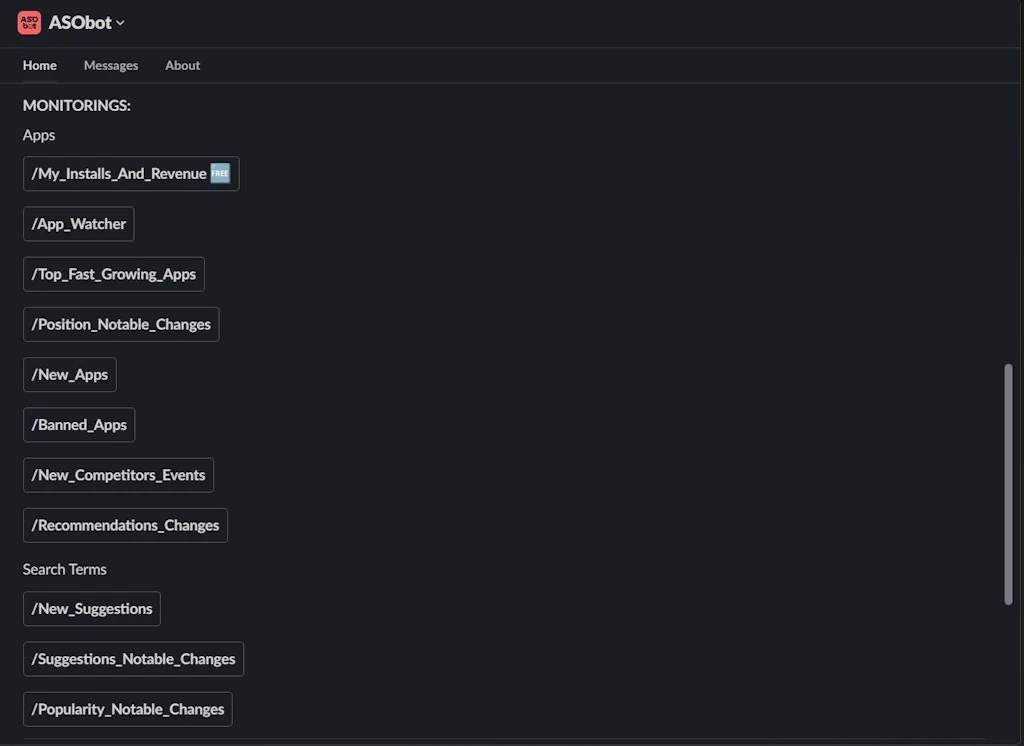Click the /Banned_Apps button
This screenshot has width=1024, height=746.
click(78, 424)
